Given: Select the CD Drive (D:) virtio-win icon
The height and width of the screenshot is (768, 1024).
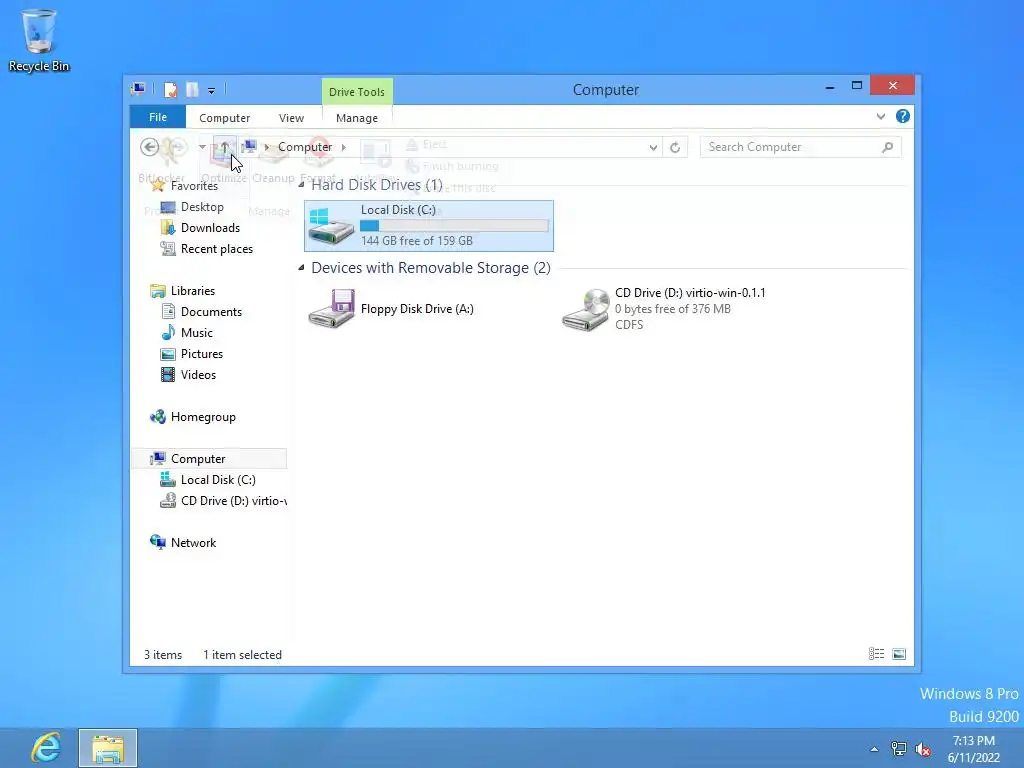Looking at the screenshot, I should point(586,310).
